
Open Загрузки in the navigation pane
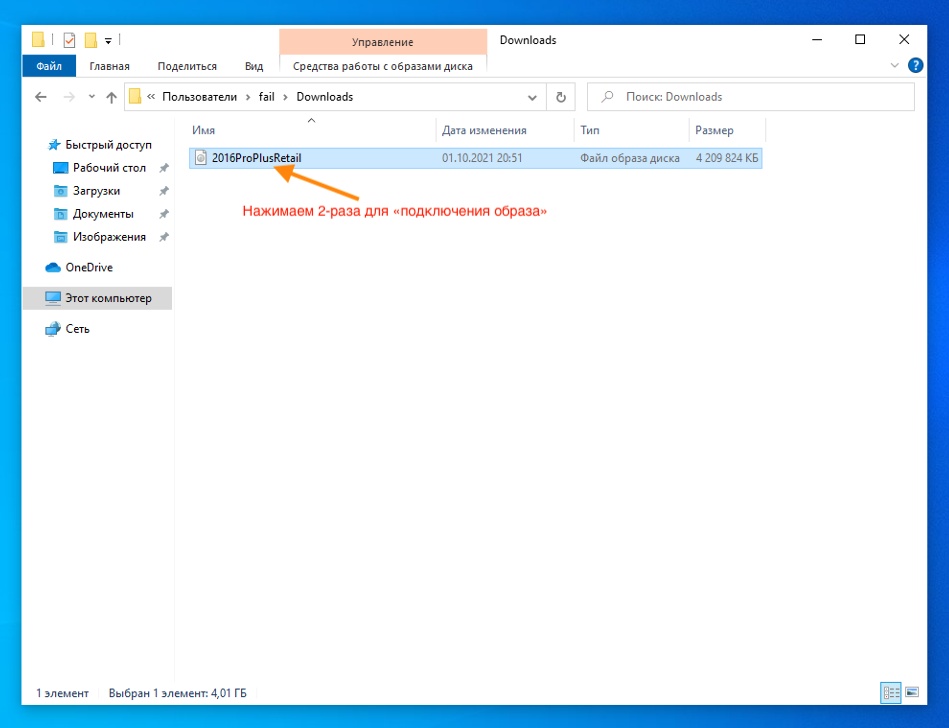coord(96,191)
